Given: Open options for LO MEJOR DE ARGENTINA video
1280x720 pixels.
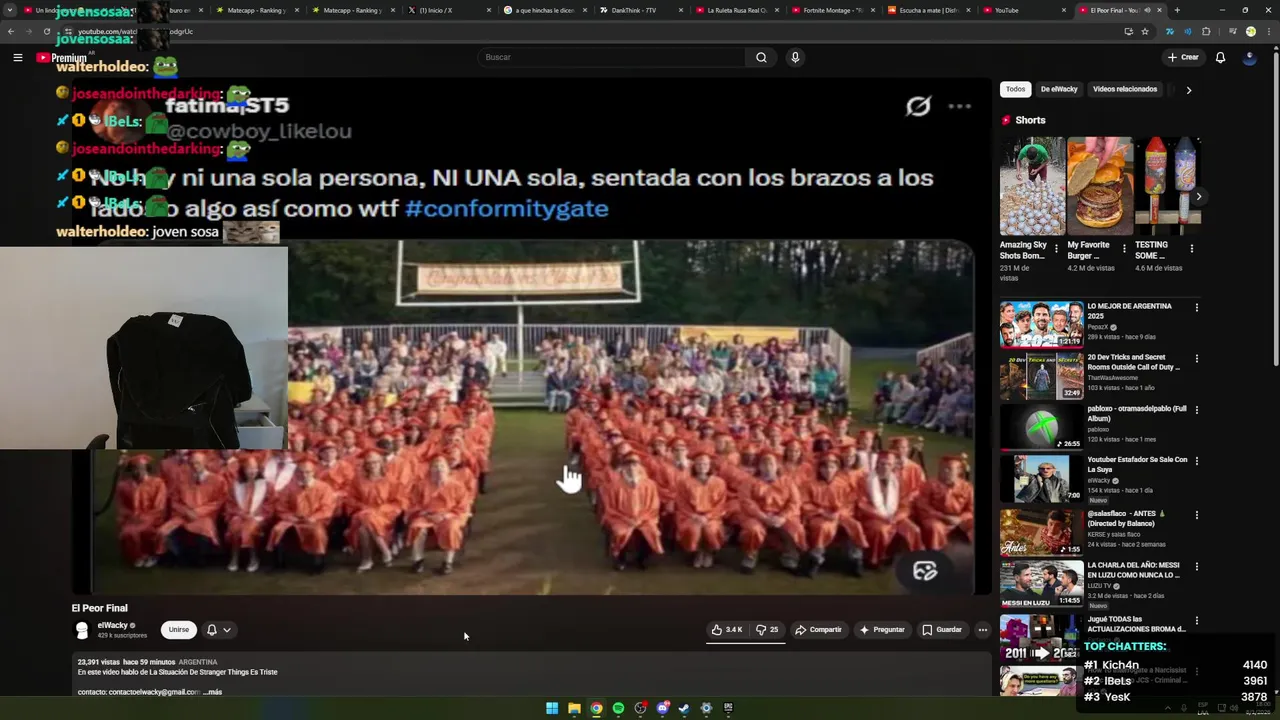Looking at the screenshot, I should pos(1196,308).
